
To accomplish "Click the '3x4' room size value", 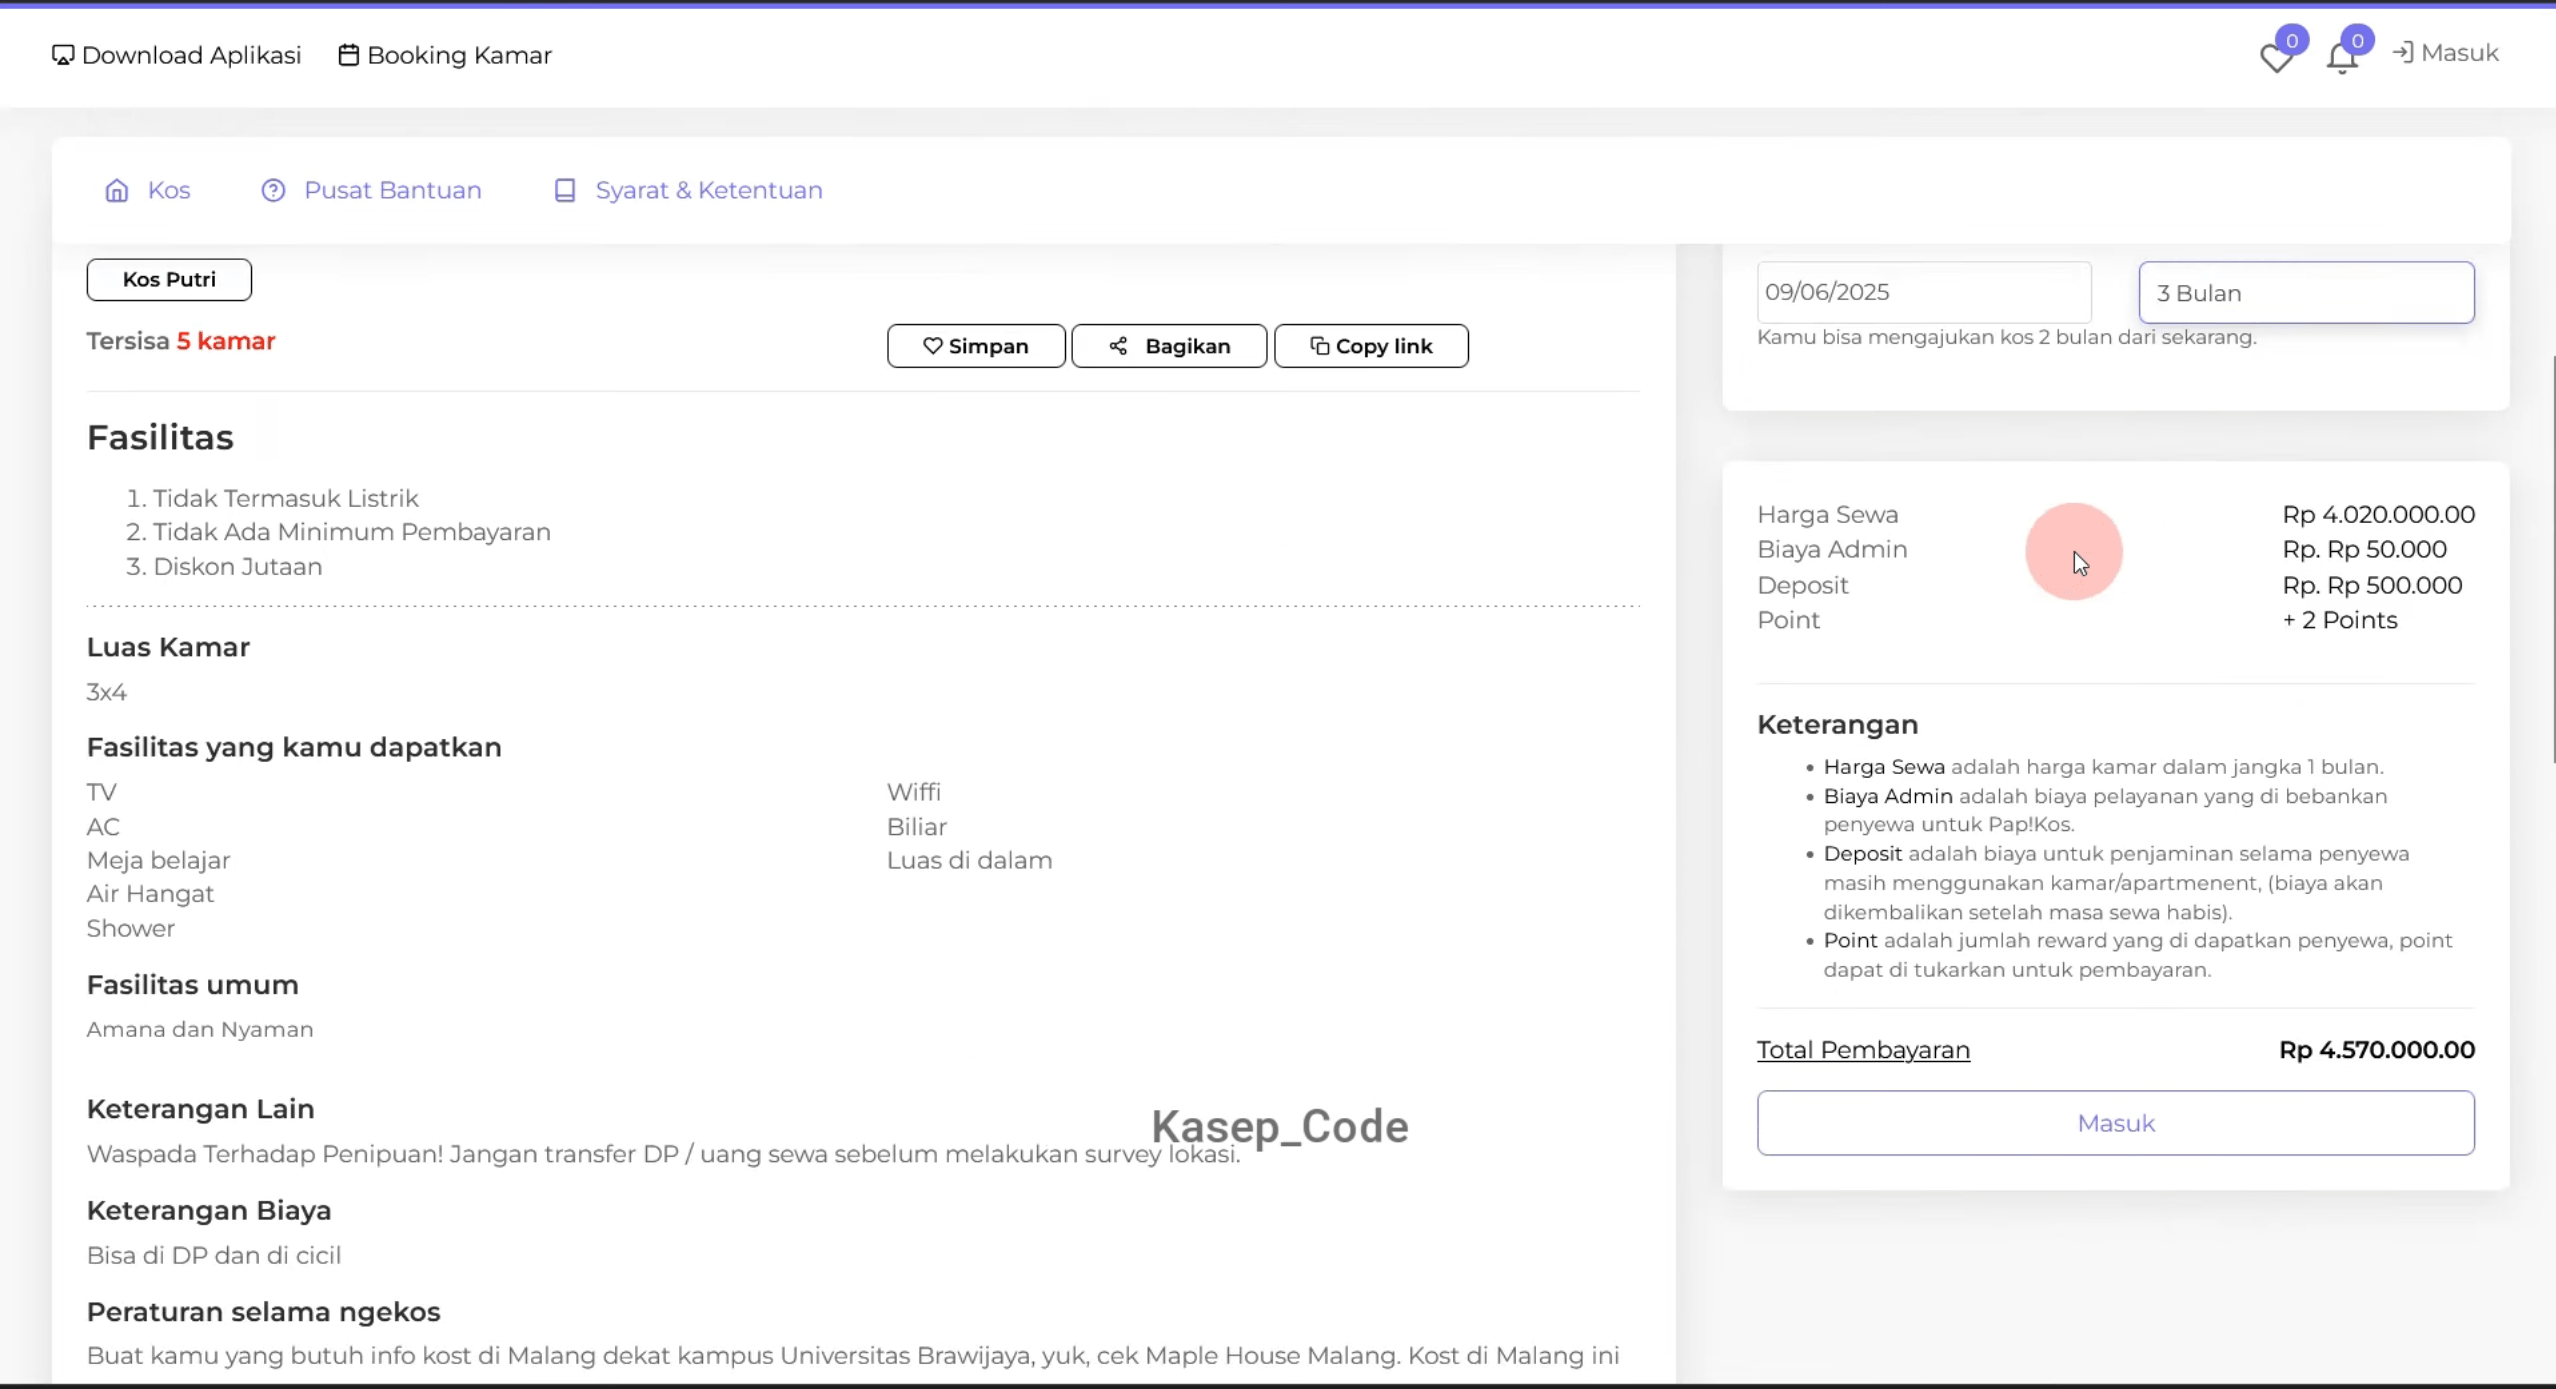I will 107,692.
